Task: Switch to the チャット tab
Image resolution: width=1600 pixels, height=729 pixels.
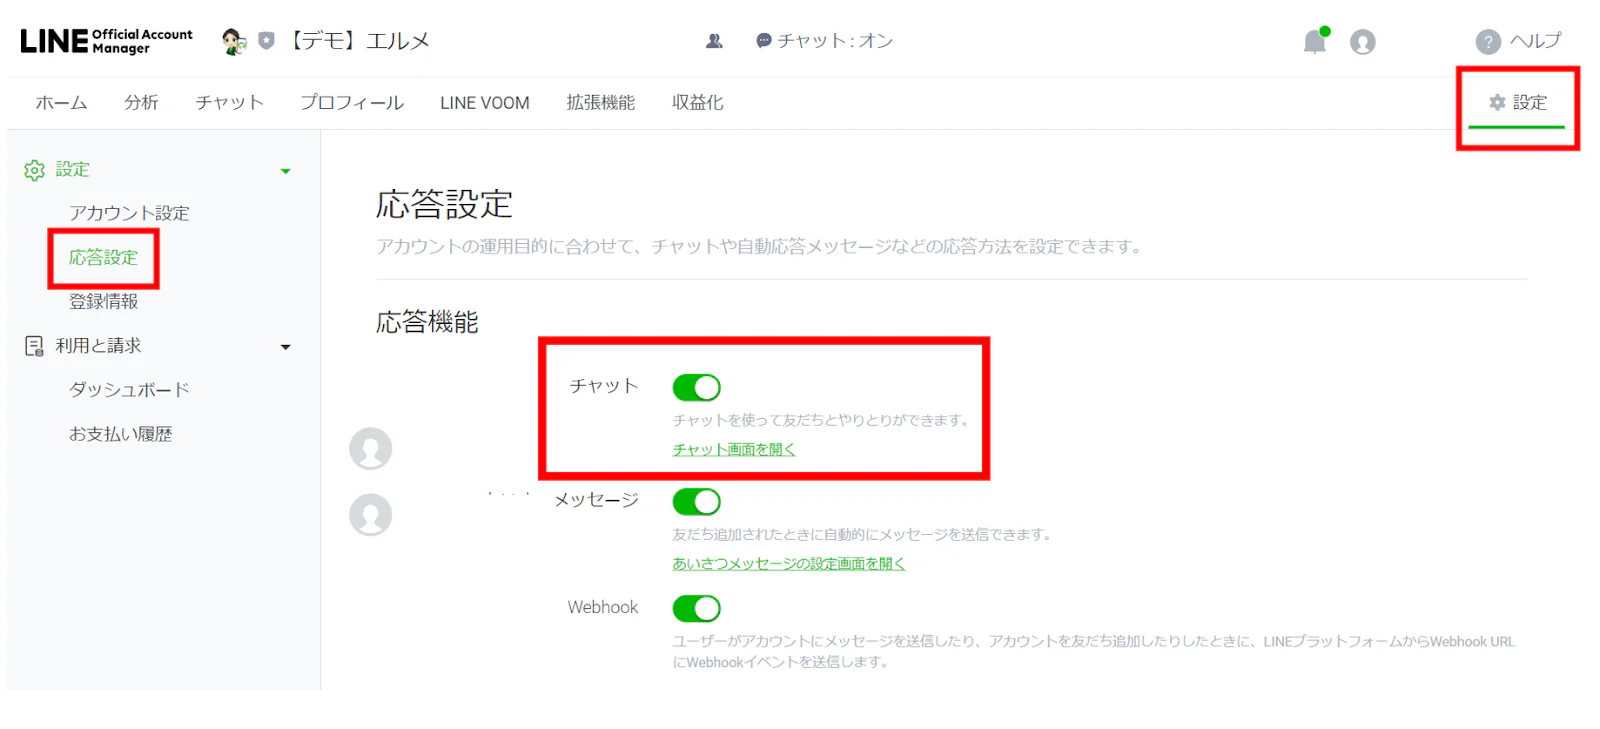Action: (230, 102)
